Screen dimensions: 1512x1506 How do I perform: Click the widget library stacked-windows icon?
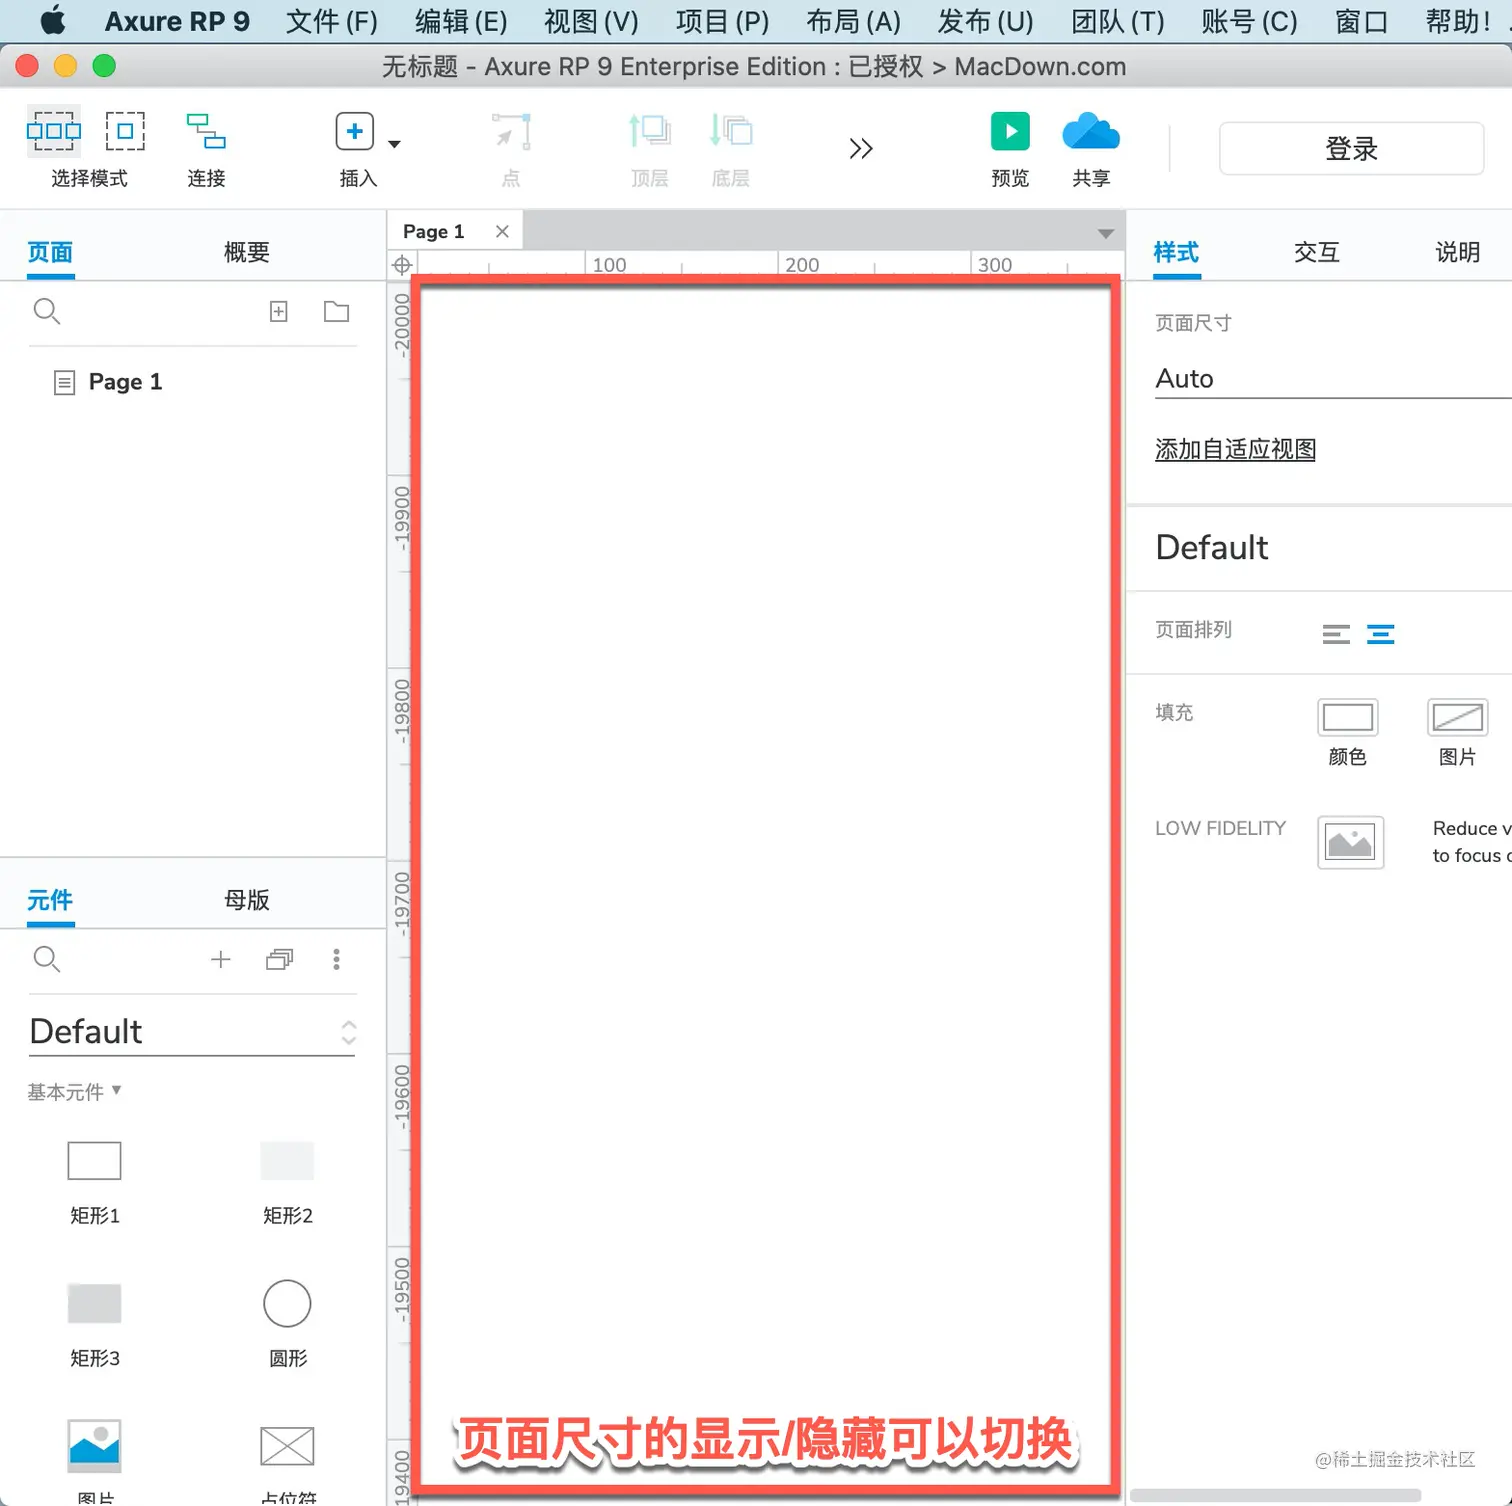pyautogui.click(x=279, y=960)
